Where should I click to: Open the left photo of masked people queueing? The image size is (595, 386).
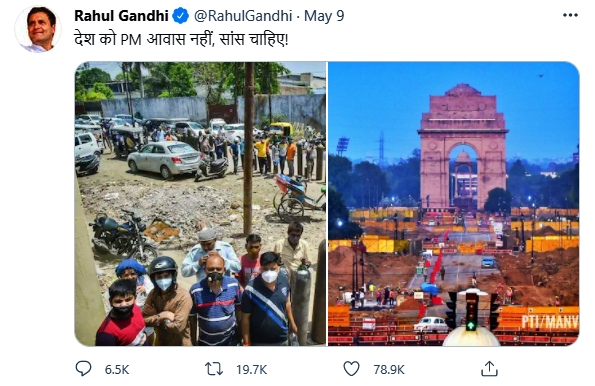pos(200,203)
